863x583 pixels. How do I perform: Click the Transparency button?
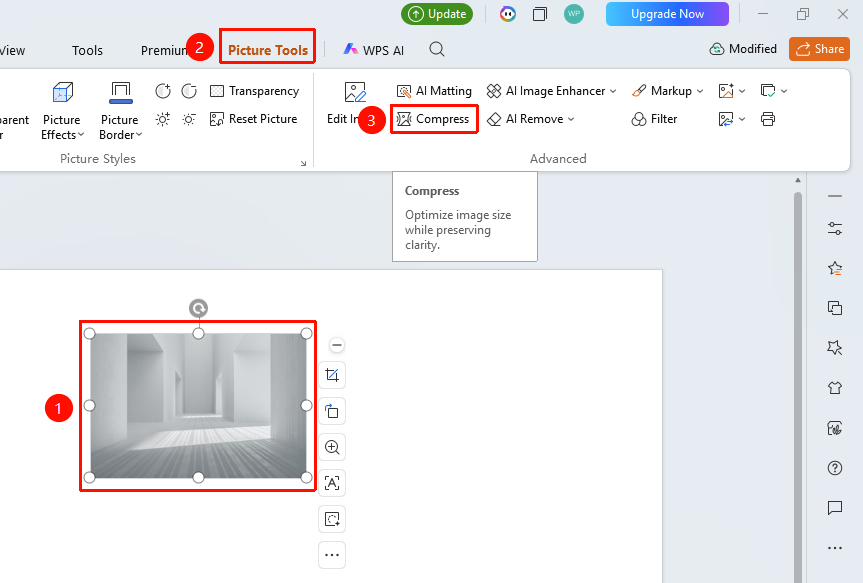[x=255, y=91]
